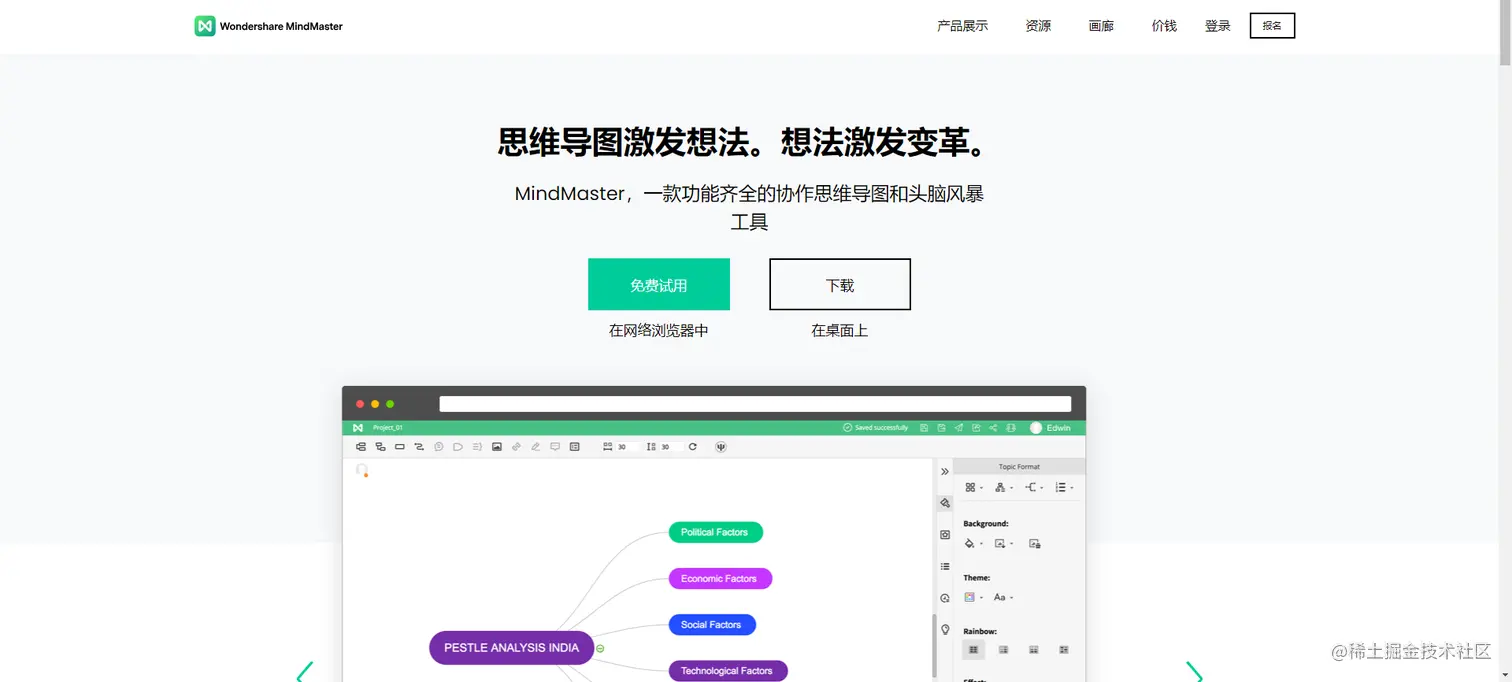Select the Political Factors node
Viewport: 1512px width, 682px height.
pyautogui.click(x=715, y=532)
